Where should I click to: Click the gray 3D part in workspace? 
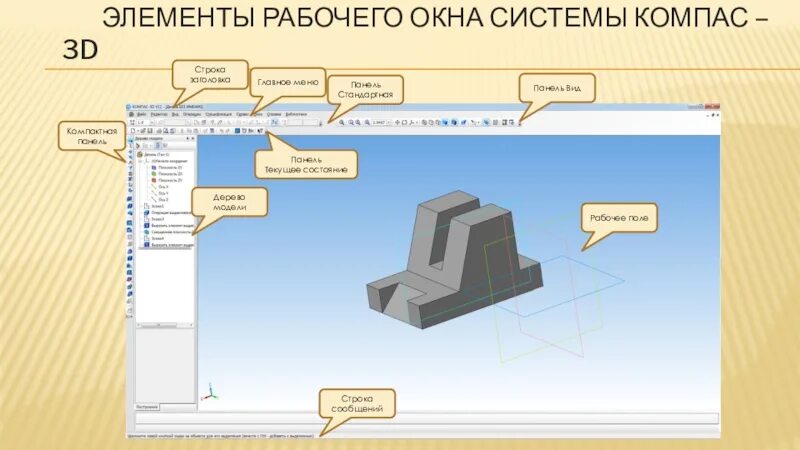point(454,260)
